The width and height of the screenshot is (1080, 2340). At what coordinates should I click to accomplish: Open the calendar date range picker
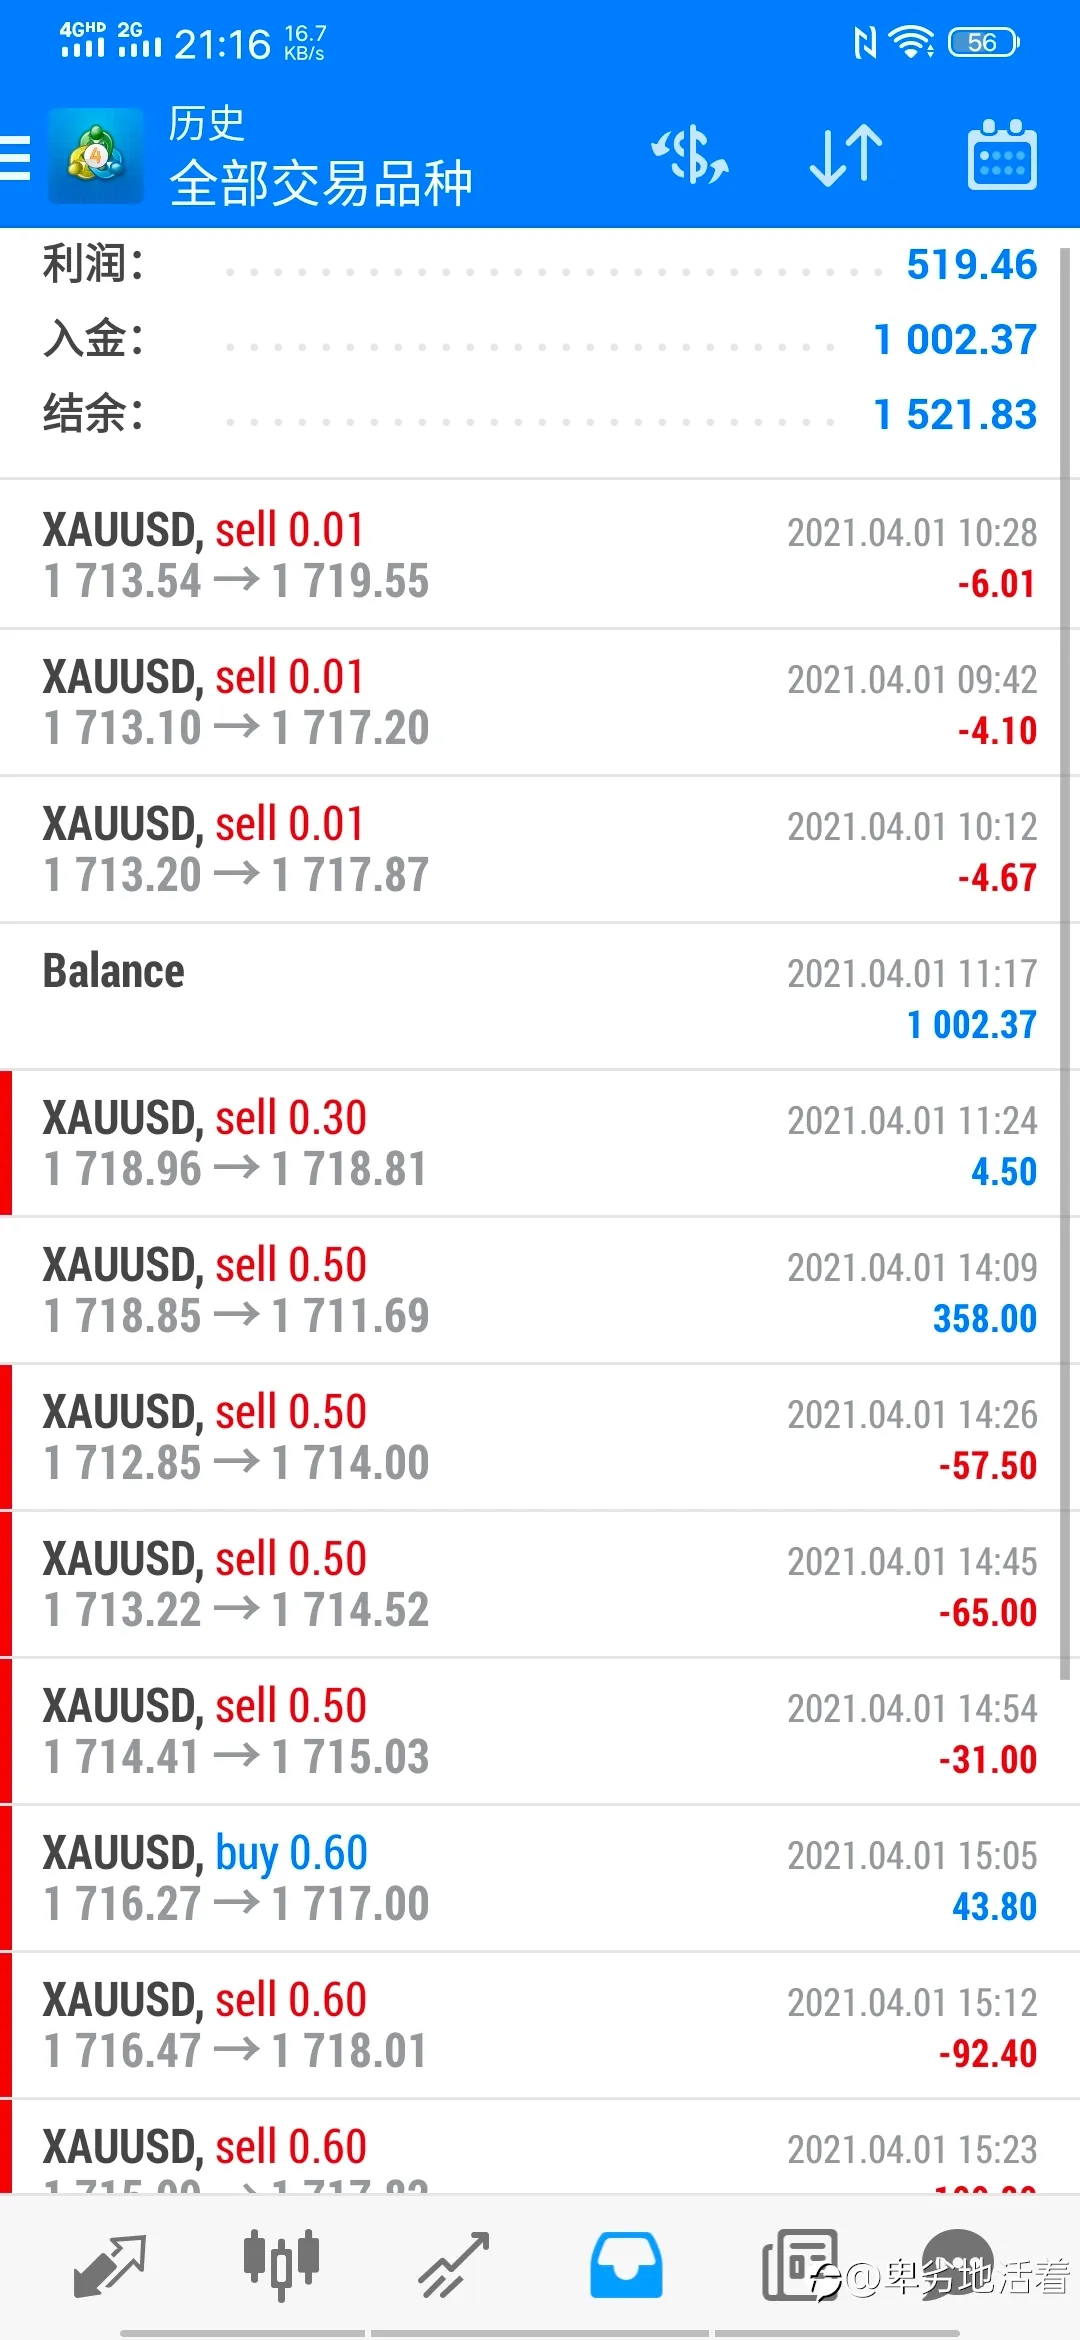pos(1002,155)
